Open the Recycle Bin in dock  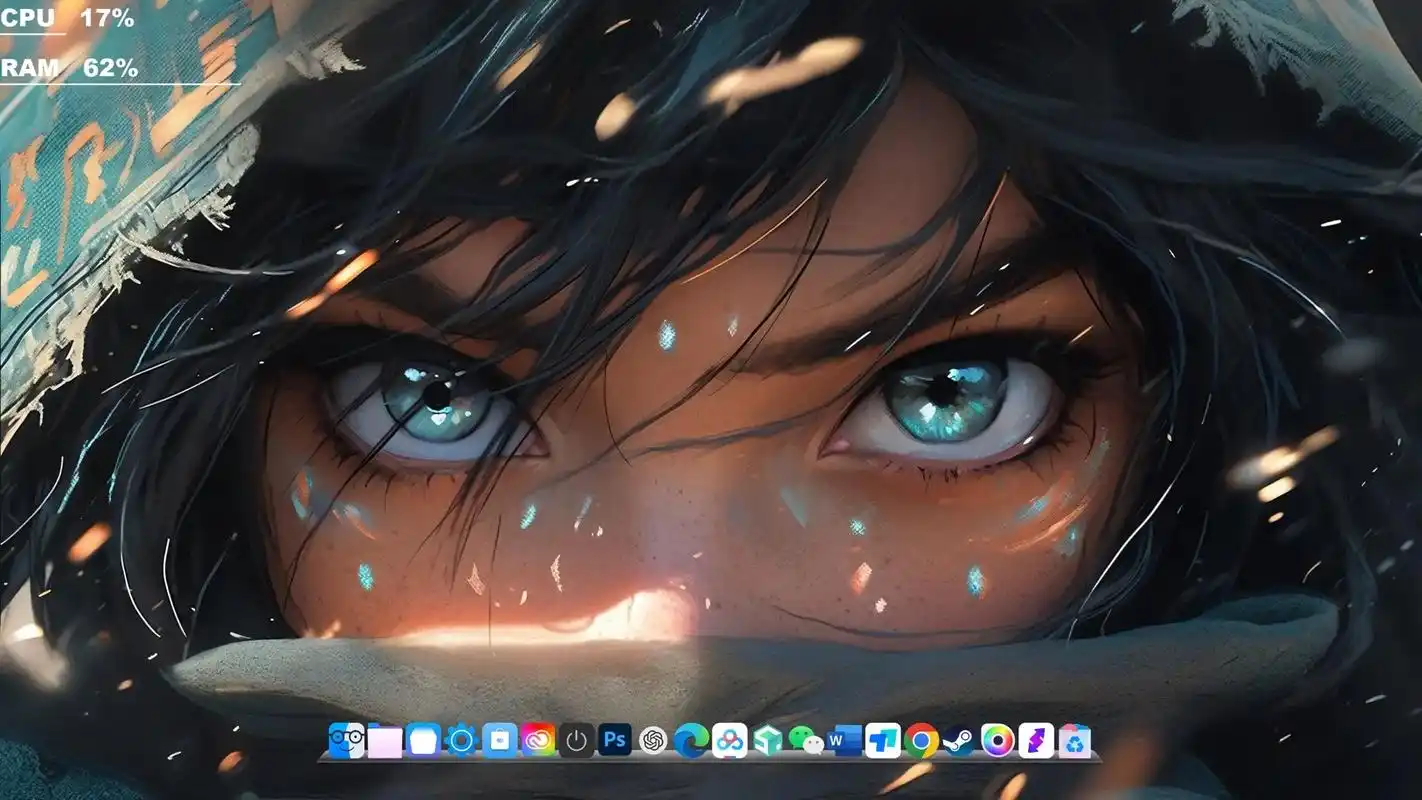1075,741
